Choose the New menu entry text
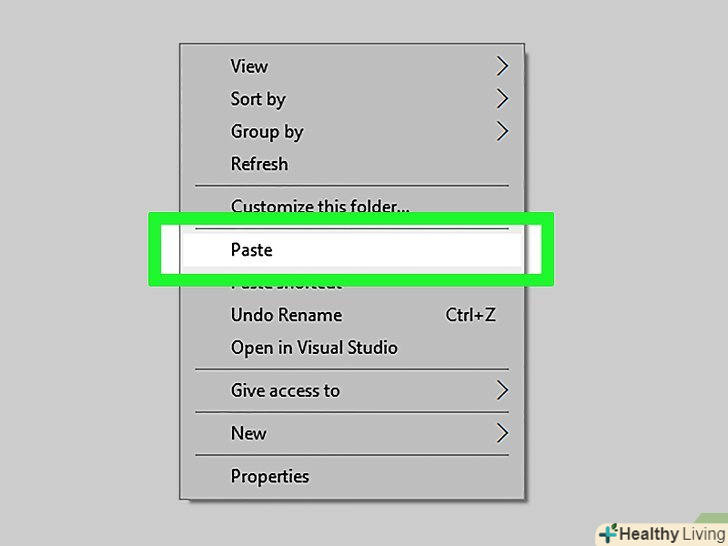Screen dimensions: 728x546 click(249, 433)
